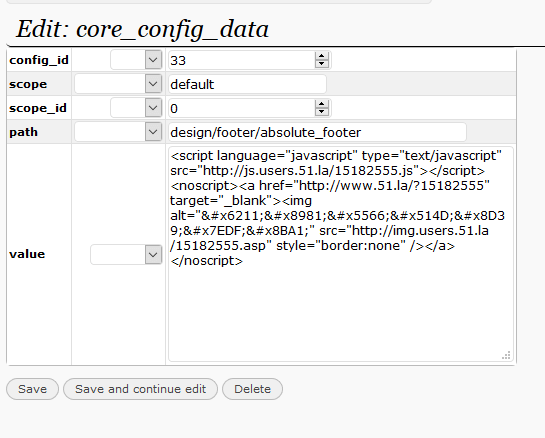The height and width of the screenshot is (438, 545).
Task: Click the scope field containing default
Action: [x=247, y=84]
